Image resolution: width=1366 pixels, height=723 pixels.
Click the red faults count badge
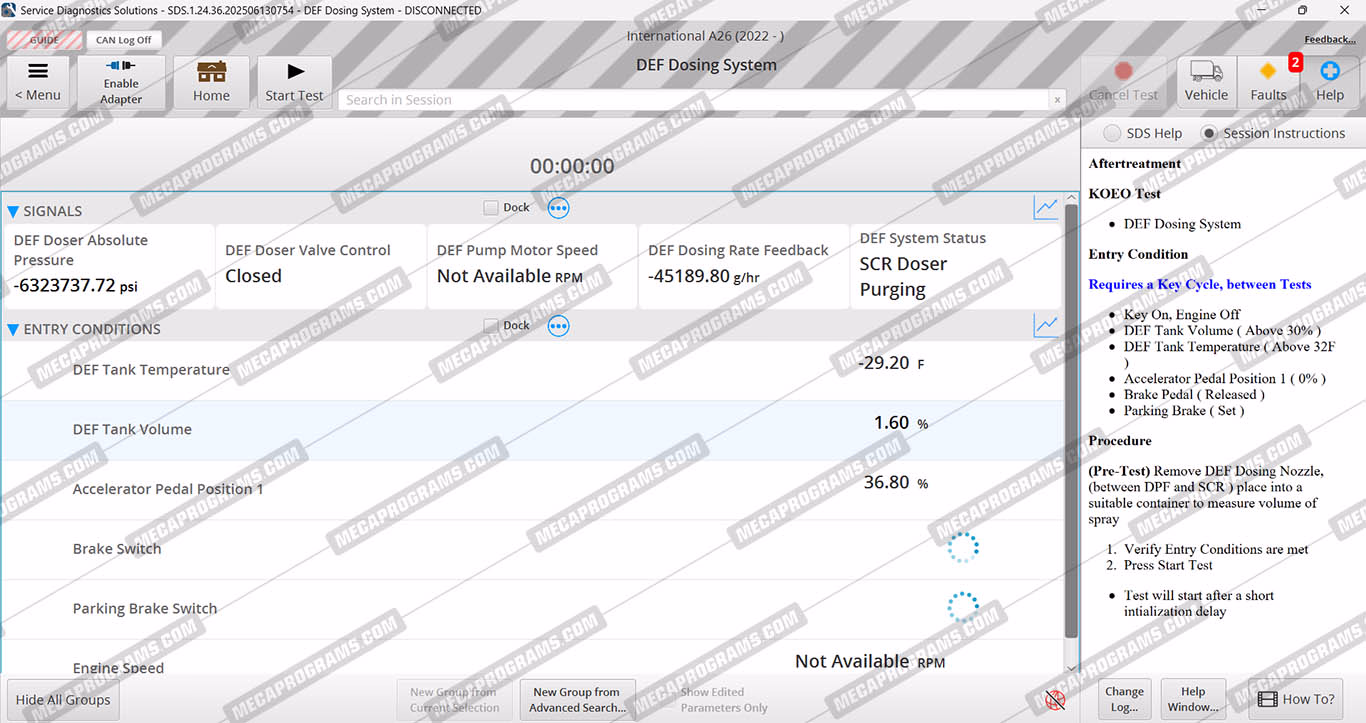point(1294,63)
